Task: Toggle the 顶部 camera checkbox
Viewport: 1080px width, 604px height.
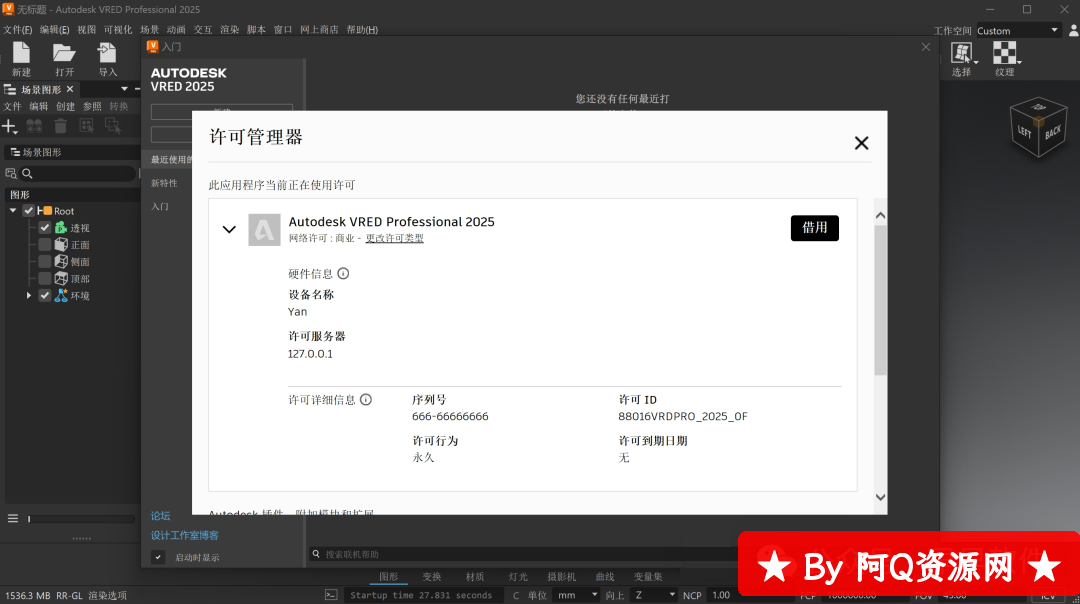Action: click(x=45, y=278)
